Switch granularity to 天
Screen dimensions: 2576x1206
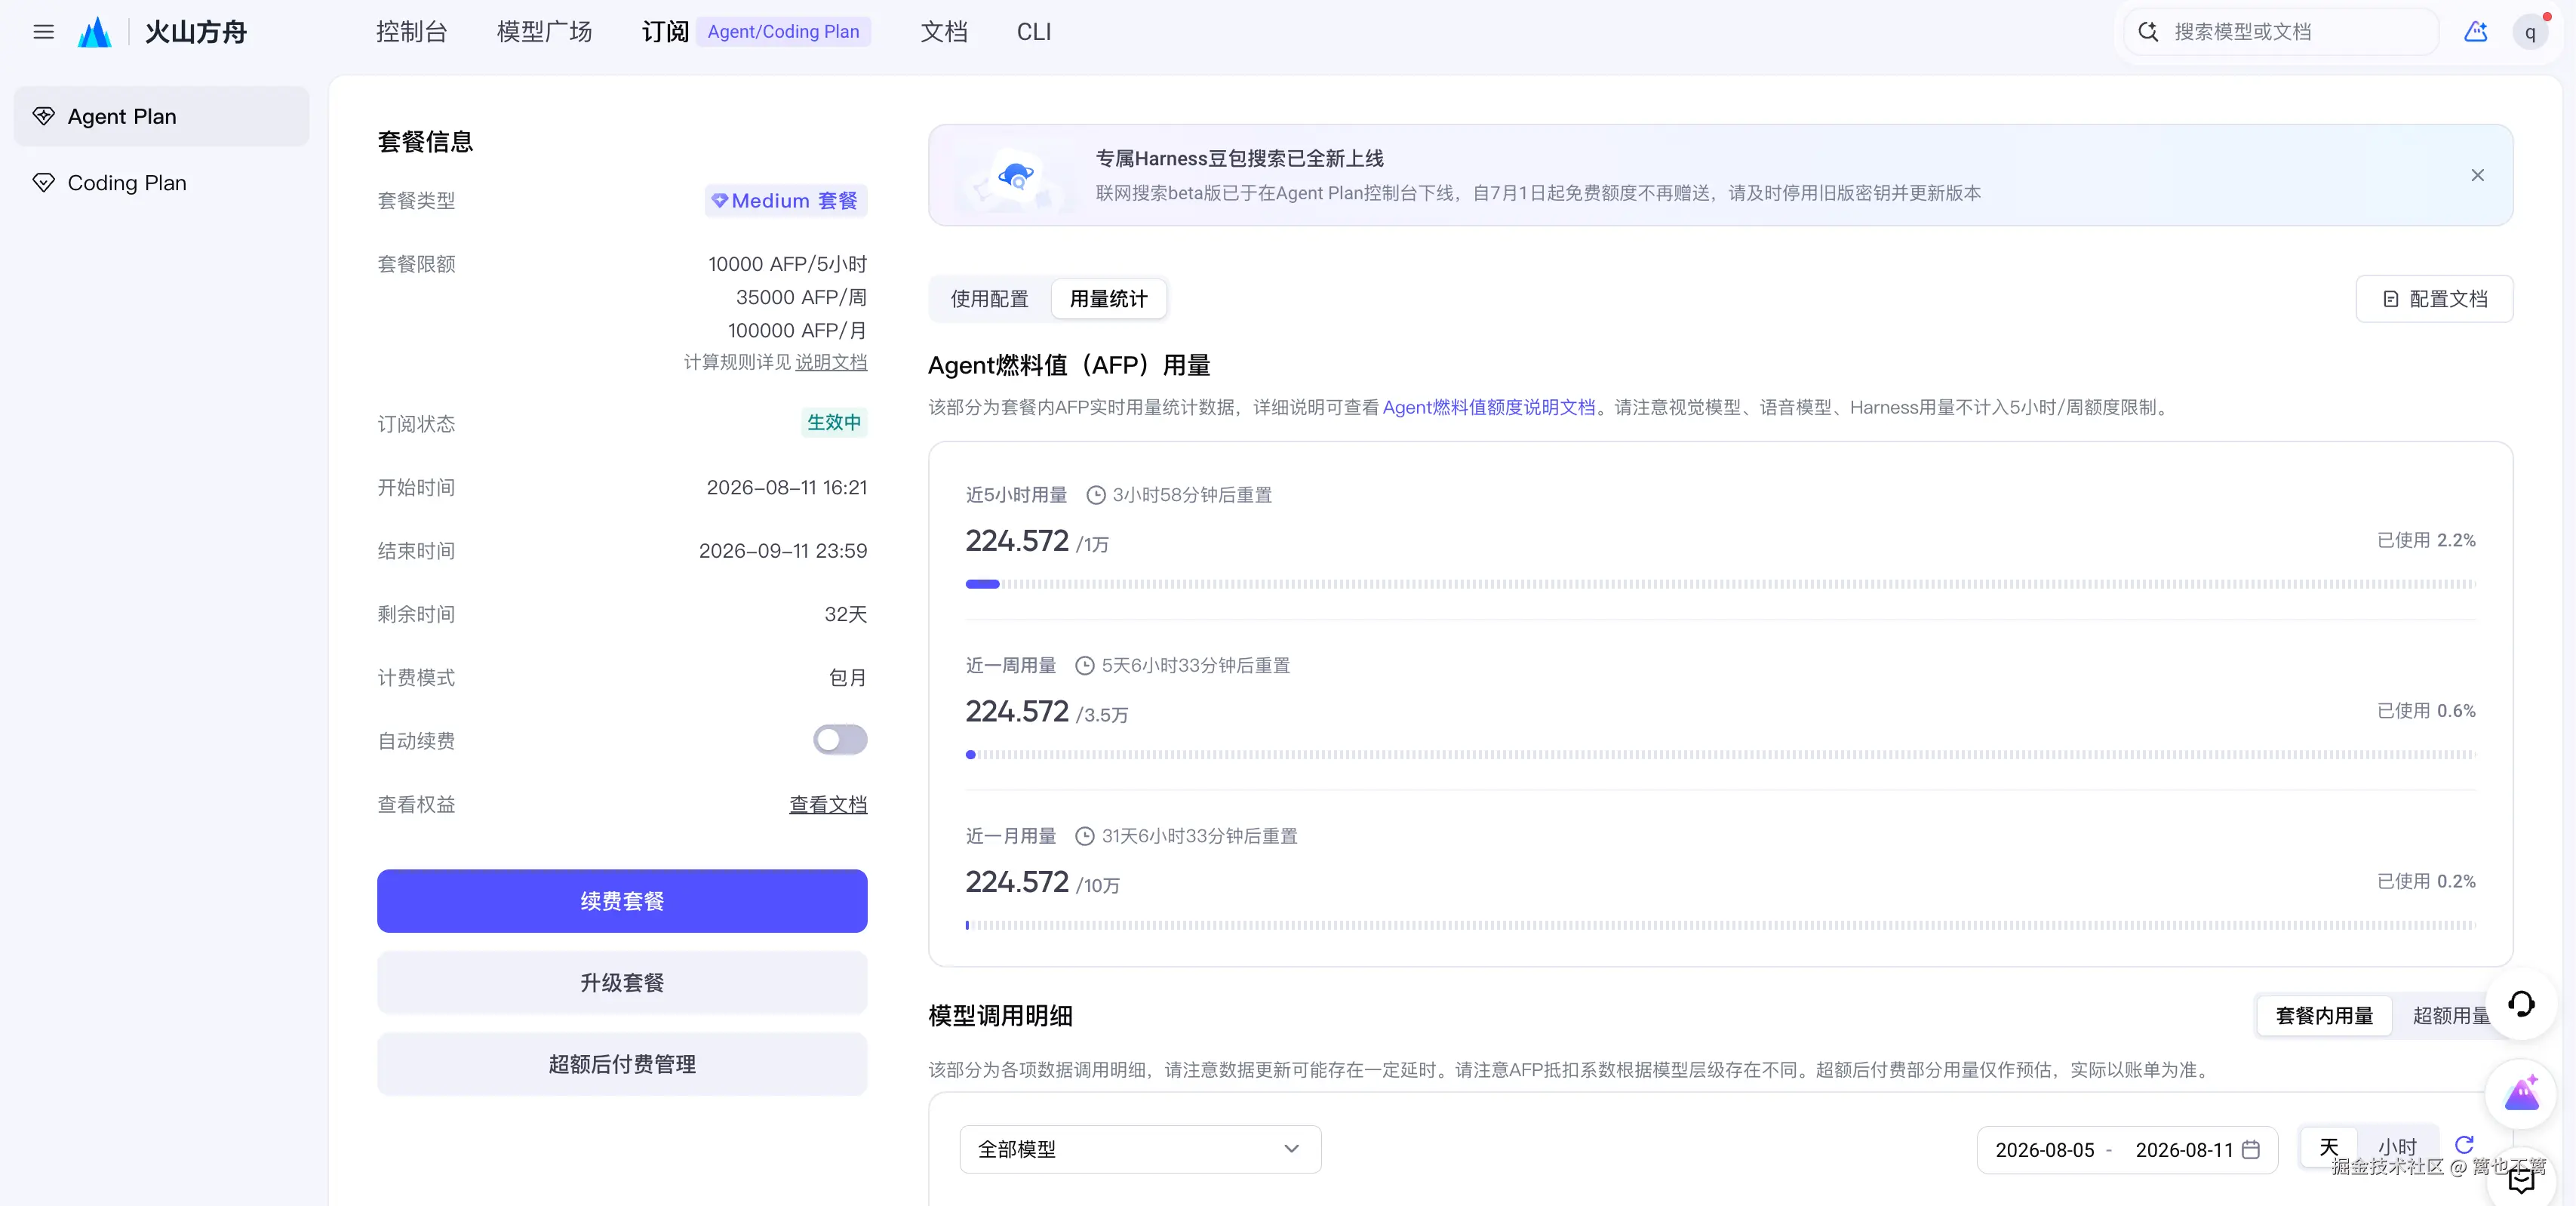coord(2329,1147)
